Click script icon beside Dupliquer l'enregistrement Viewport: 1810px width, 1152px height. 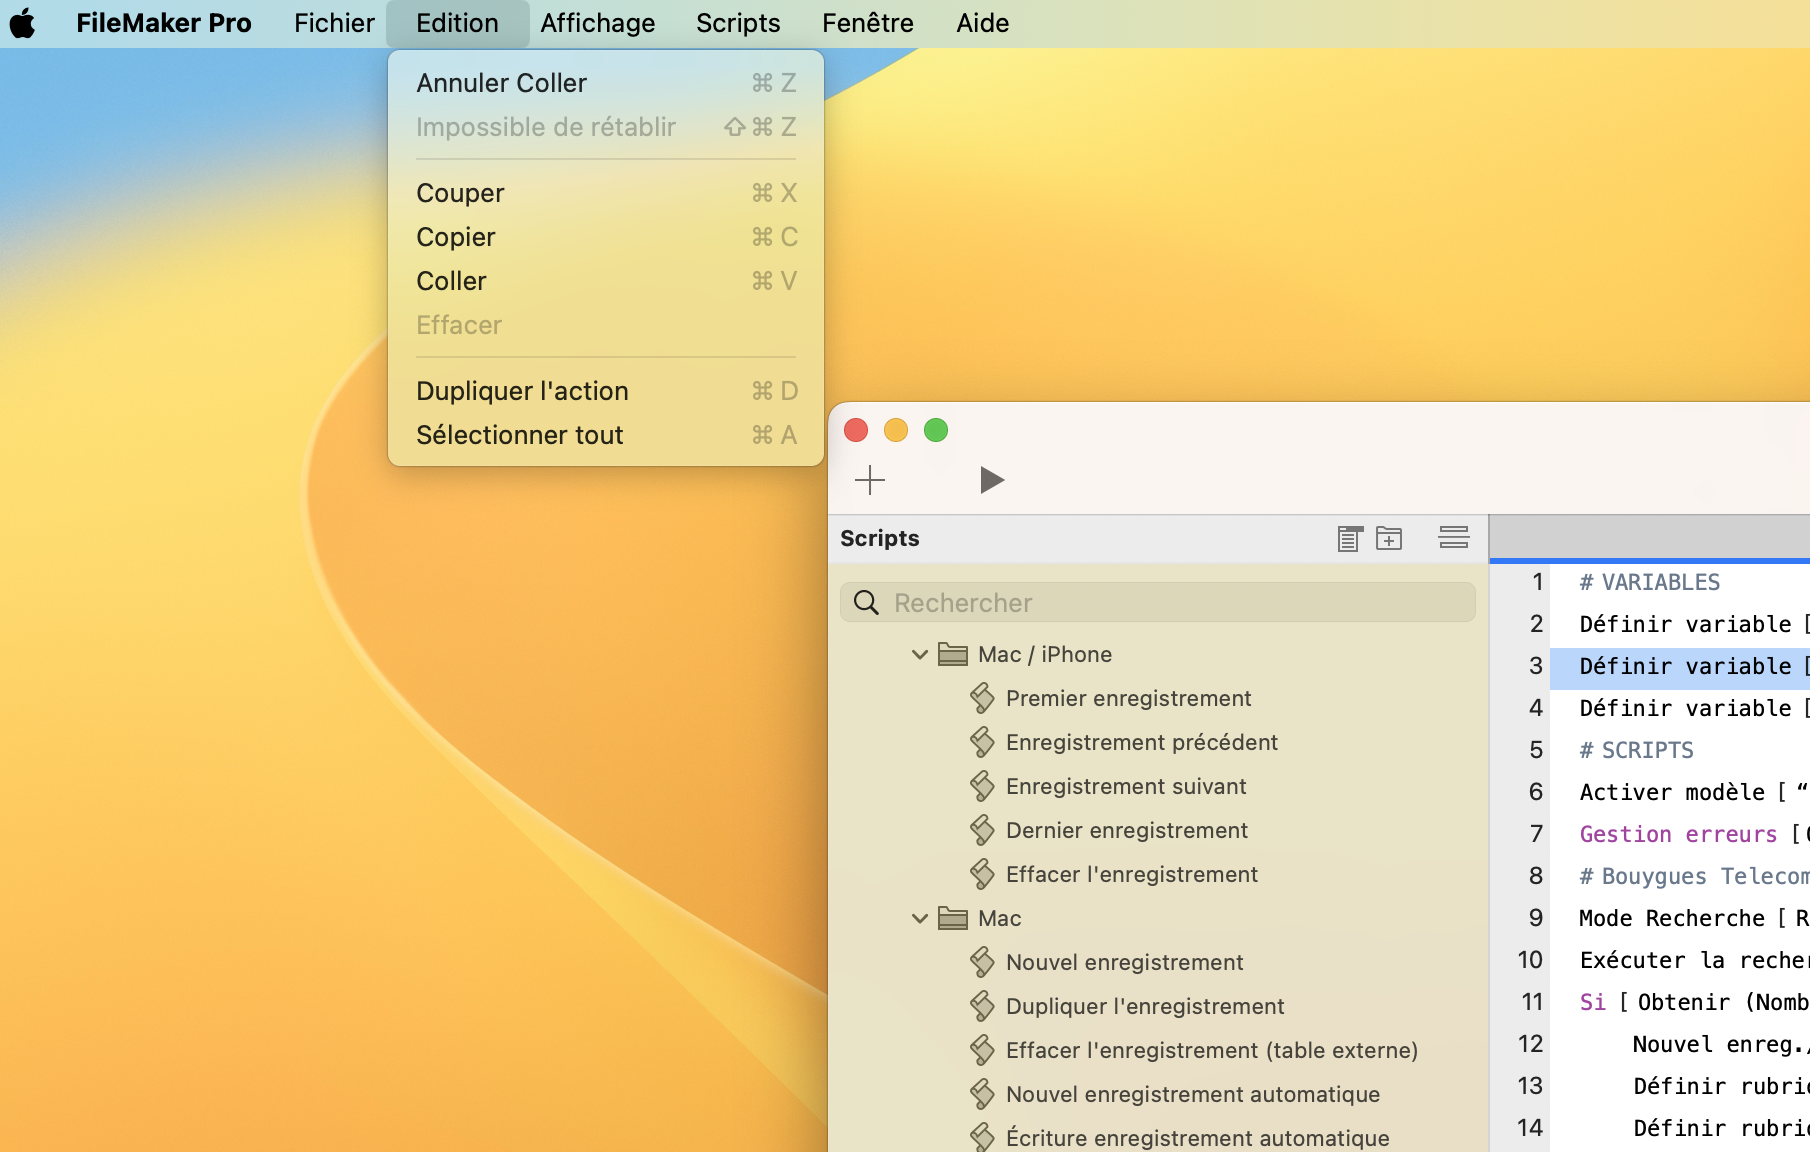(x=982, y=1006)
